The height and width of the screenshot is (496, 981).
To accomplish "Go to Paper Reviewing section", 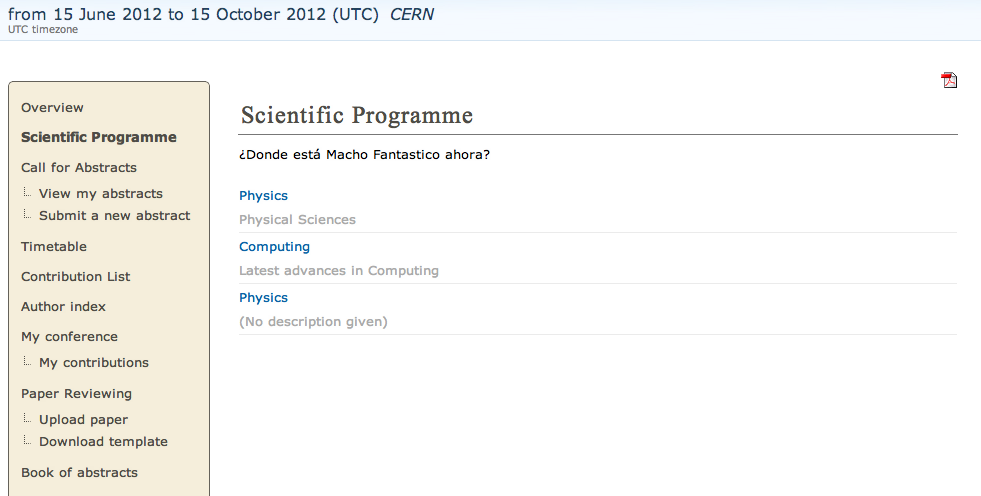I will pyautogui.click(x=76, y=394).
